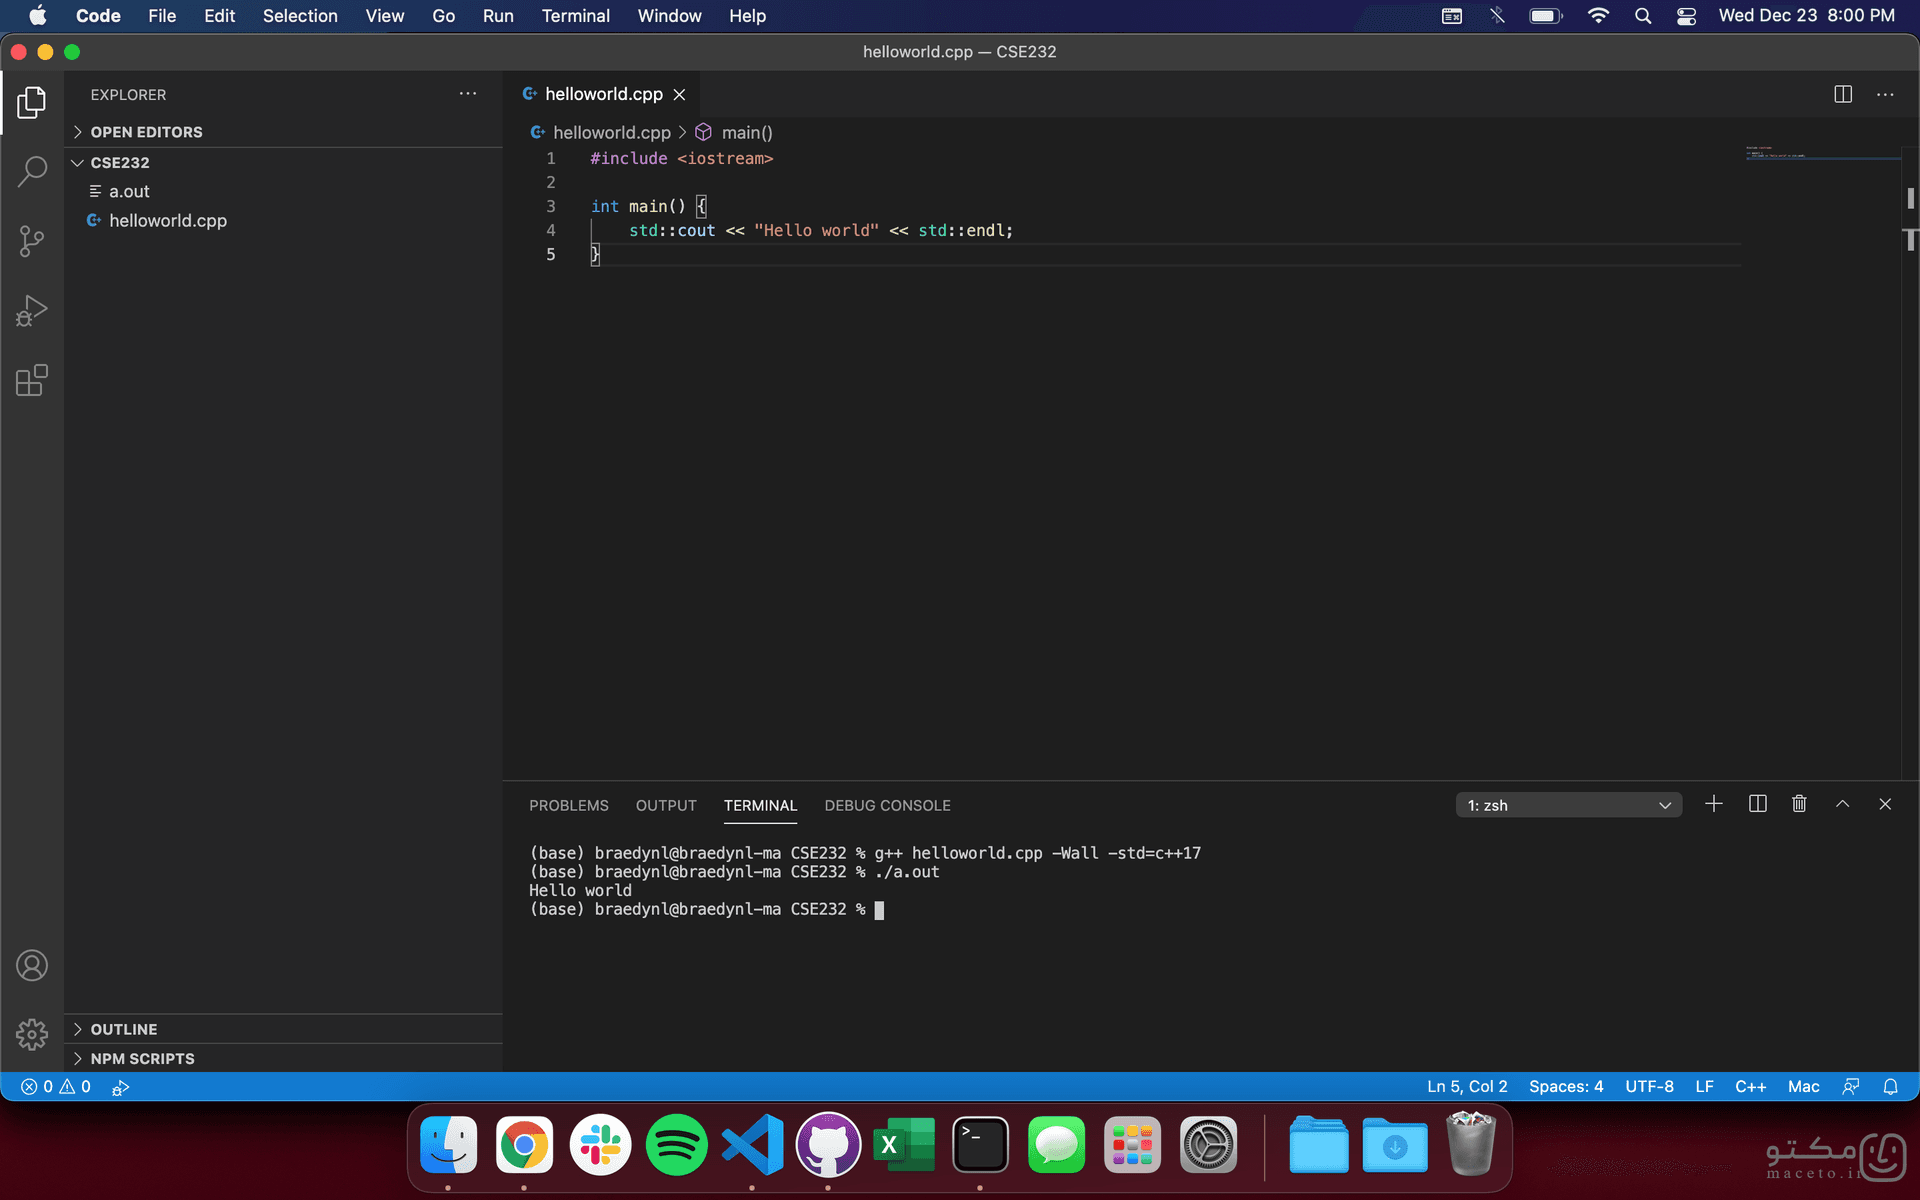Open the feedback icon in status bar
Viewport: 1920px width, 1200px height.
(1851, 1087)
